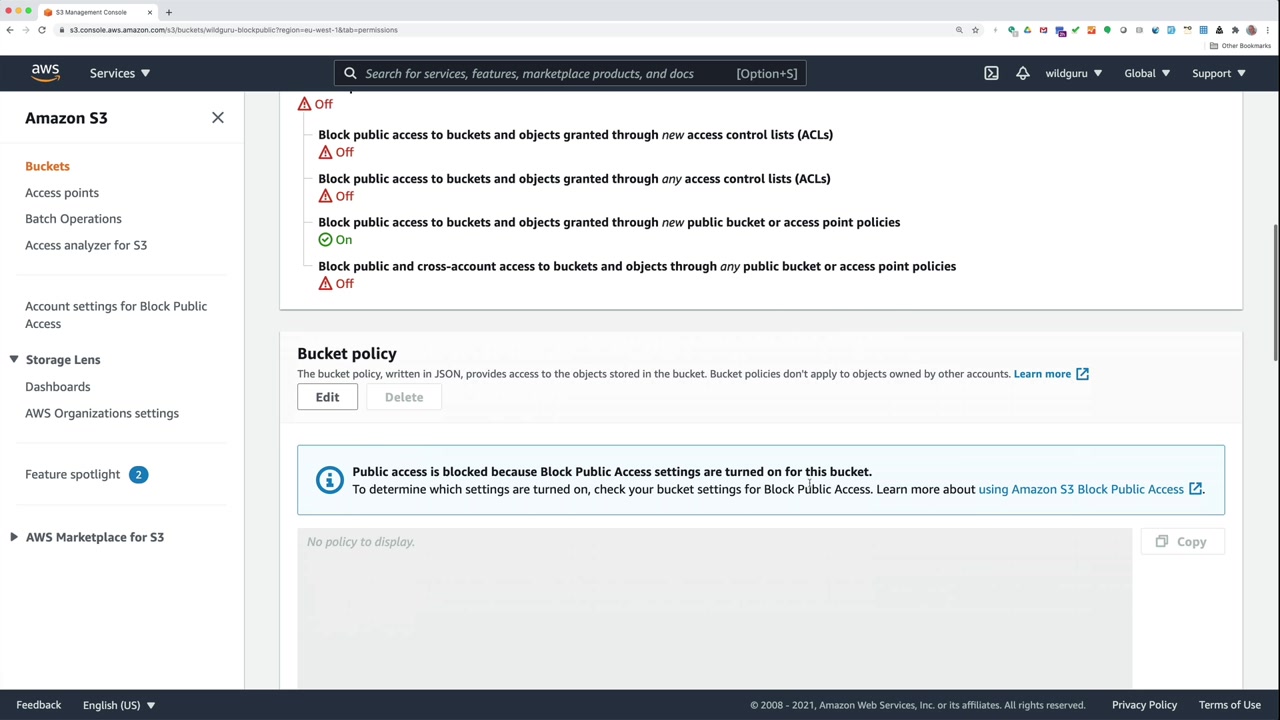Click 'Block public access ... new access control lists' text
Screen dimensions: 1280x720
click(x=575, y=135)
